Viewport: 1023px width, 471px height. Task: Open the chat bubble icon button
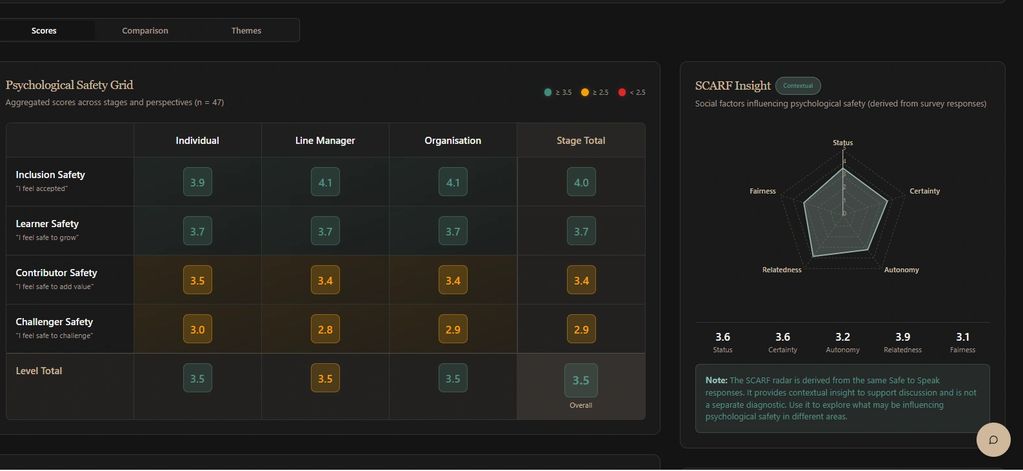(992, 440)
